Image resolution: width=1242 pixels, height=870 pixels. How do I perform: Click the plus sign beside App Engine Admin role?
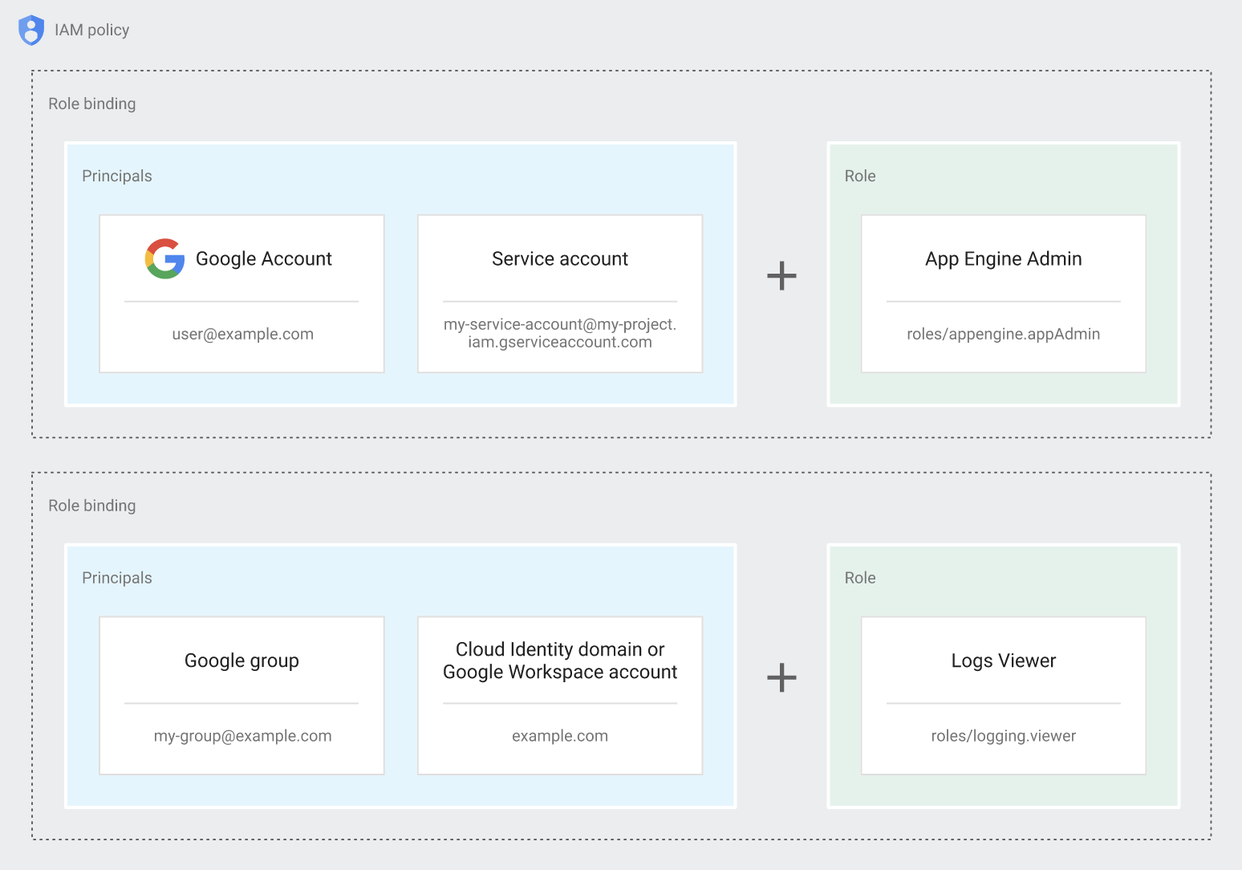point(782,275)
